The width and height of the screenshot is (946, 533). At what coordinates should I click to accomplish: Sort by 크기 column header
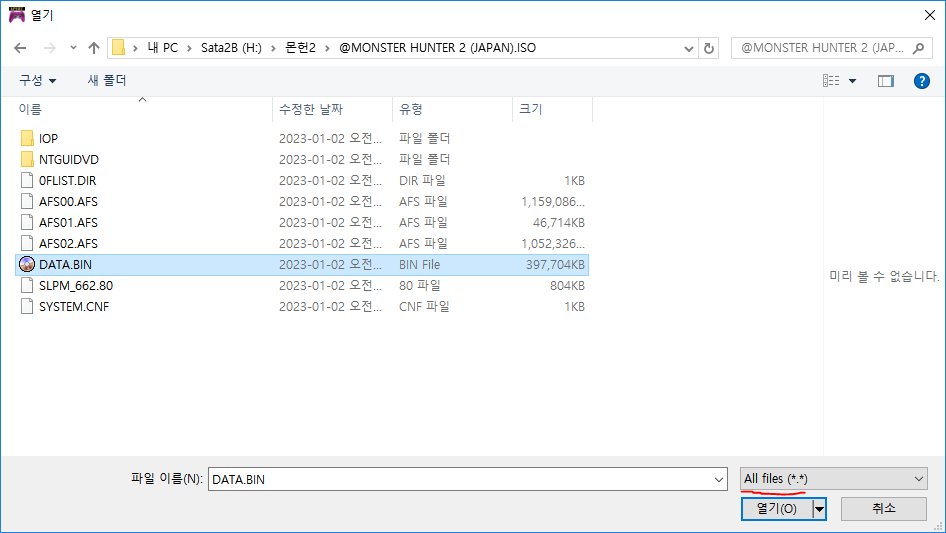pos(531,109)
